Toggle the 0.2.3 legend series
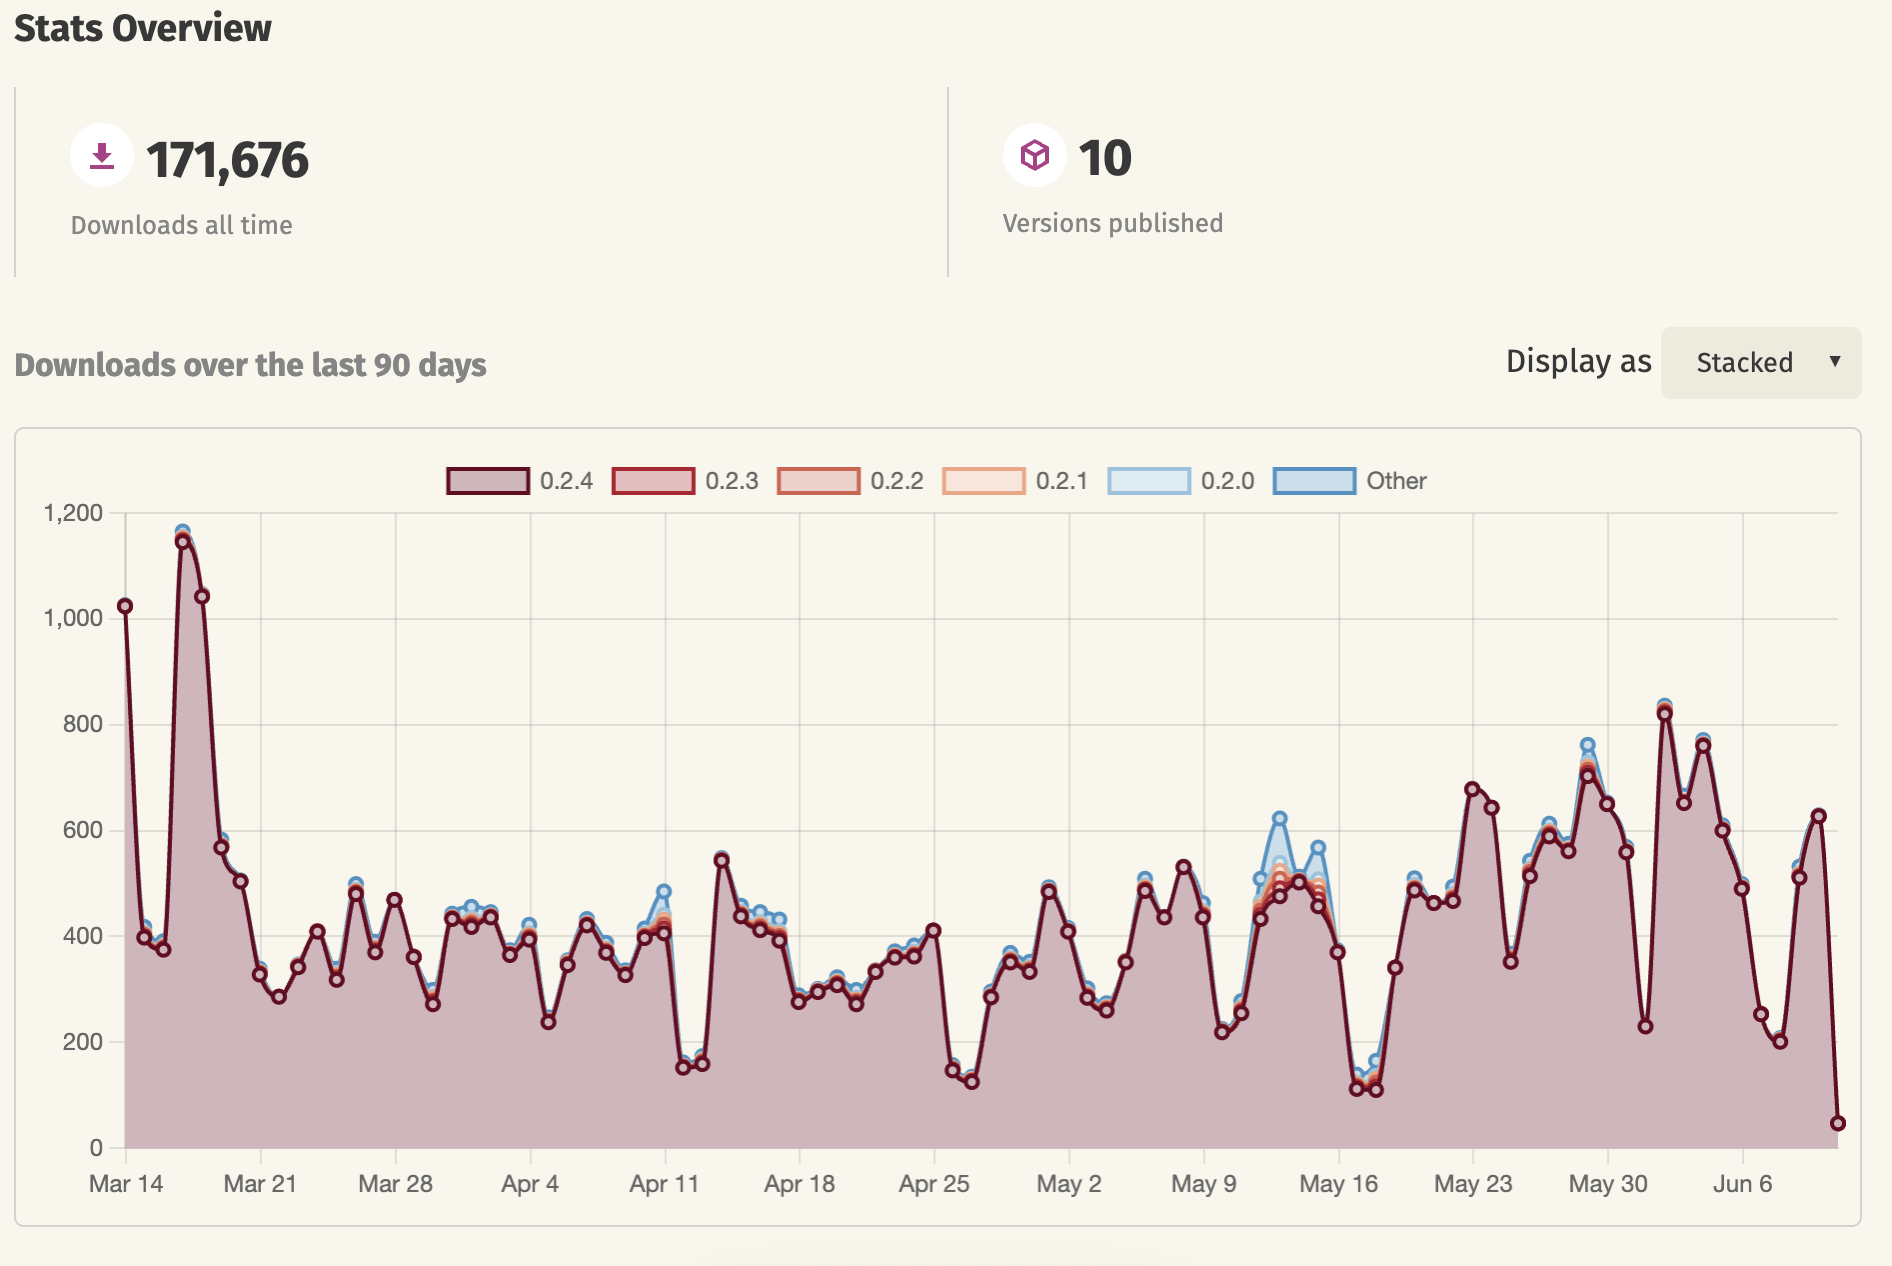This screenshot has width=1892, height=1266. click(686, 481)
